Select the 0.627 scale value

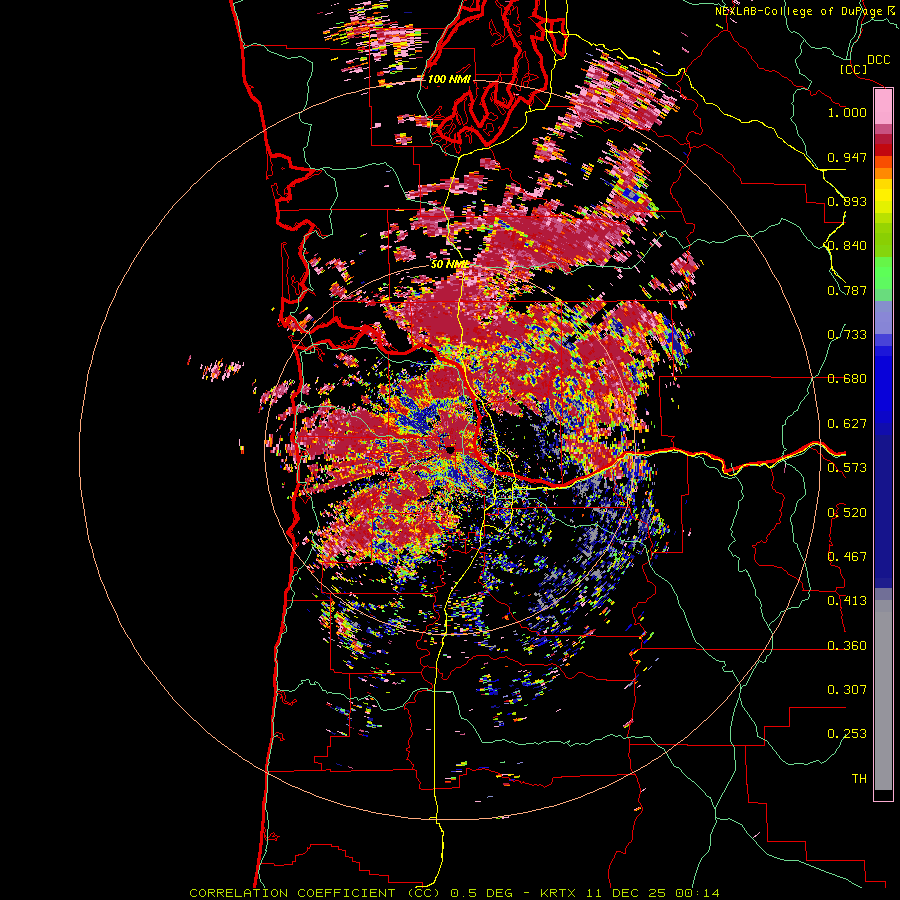coord(847,424)
